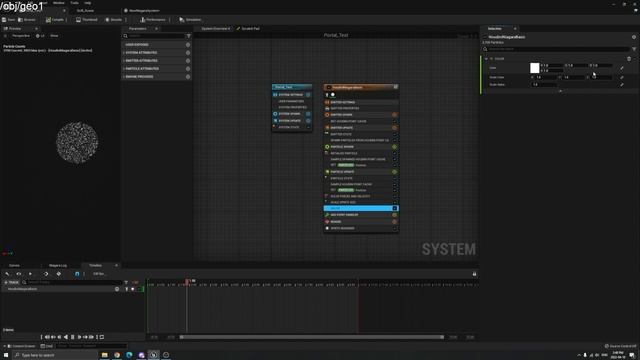Viewport: 640px width, 360px height.
Task: Open the Content Drawer
Action: point(20,346)
